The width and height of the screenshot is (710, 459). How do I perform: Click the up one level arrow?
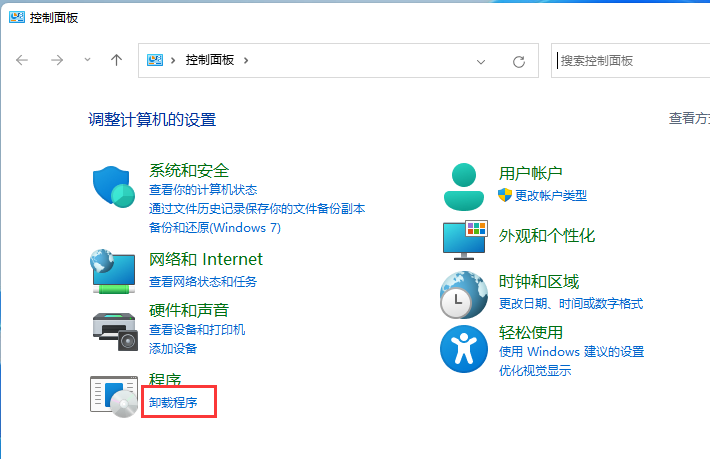click(116, 60)
